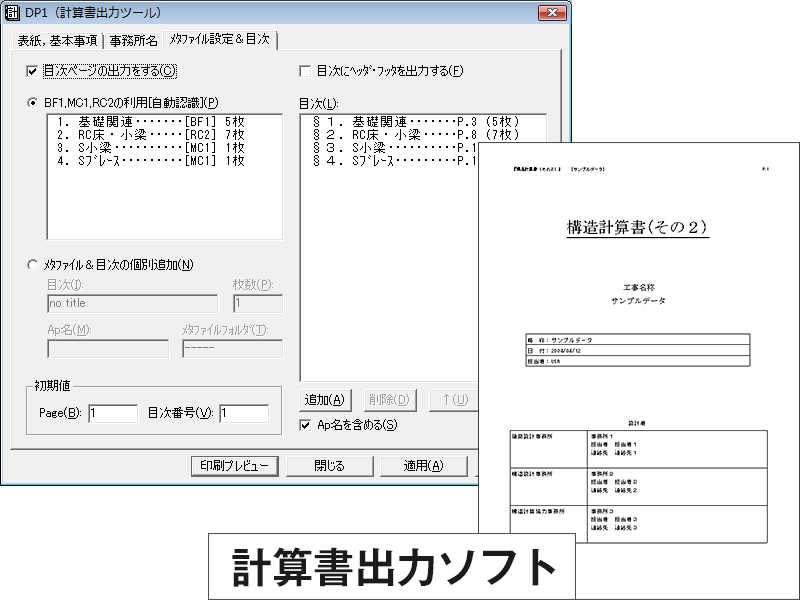Screen dimensions: 800x600
Task: Toggle 目次ページの出力をする checkbox
Action: 33,71
